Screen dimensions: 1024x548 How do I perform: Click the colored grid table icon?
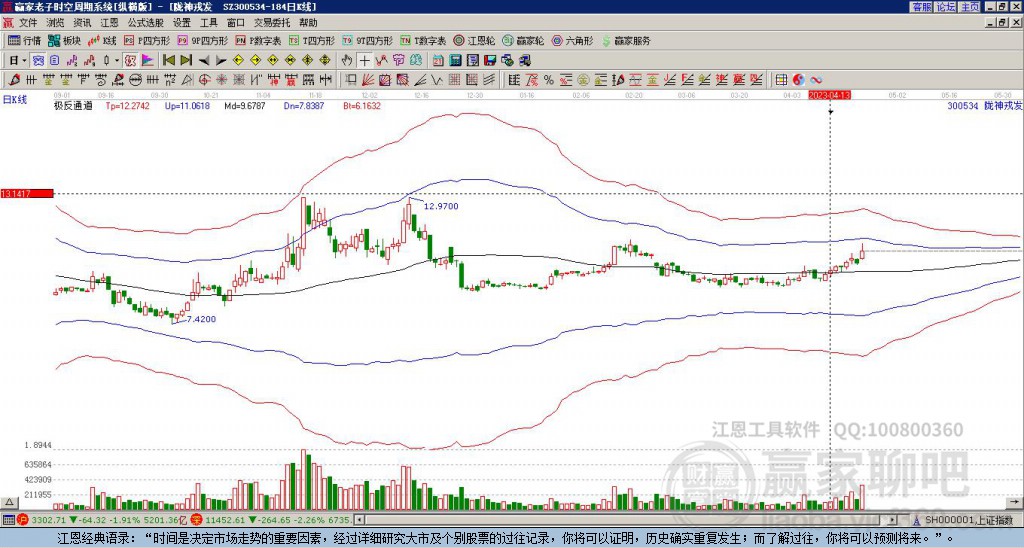pos(781,80)
